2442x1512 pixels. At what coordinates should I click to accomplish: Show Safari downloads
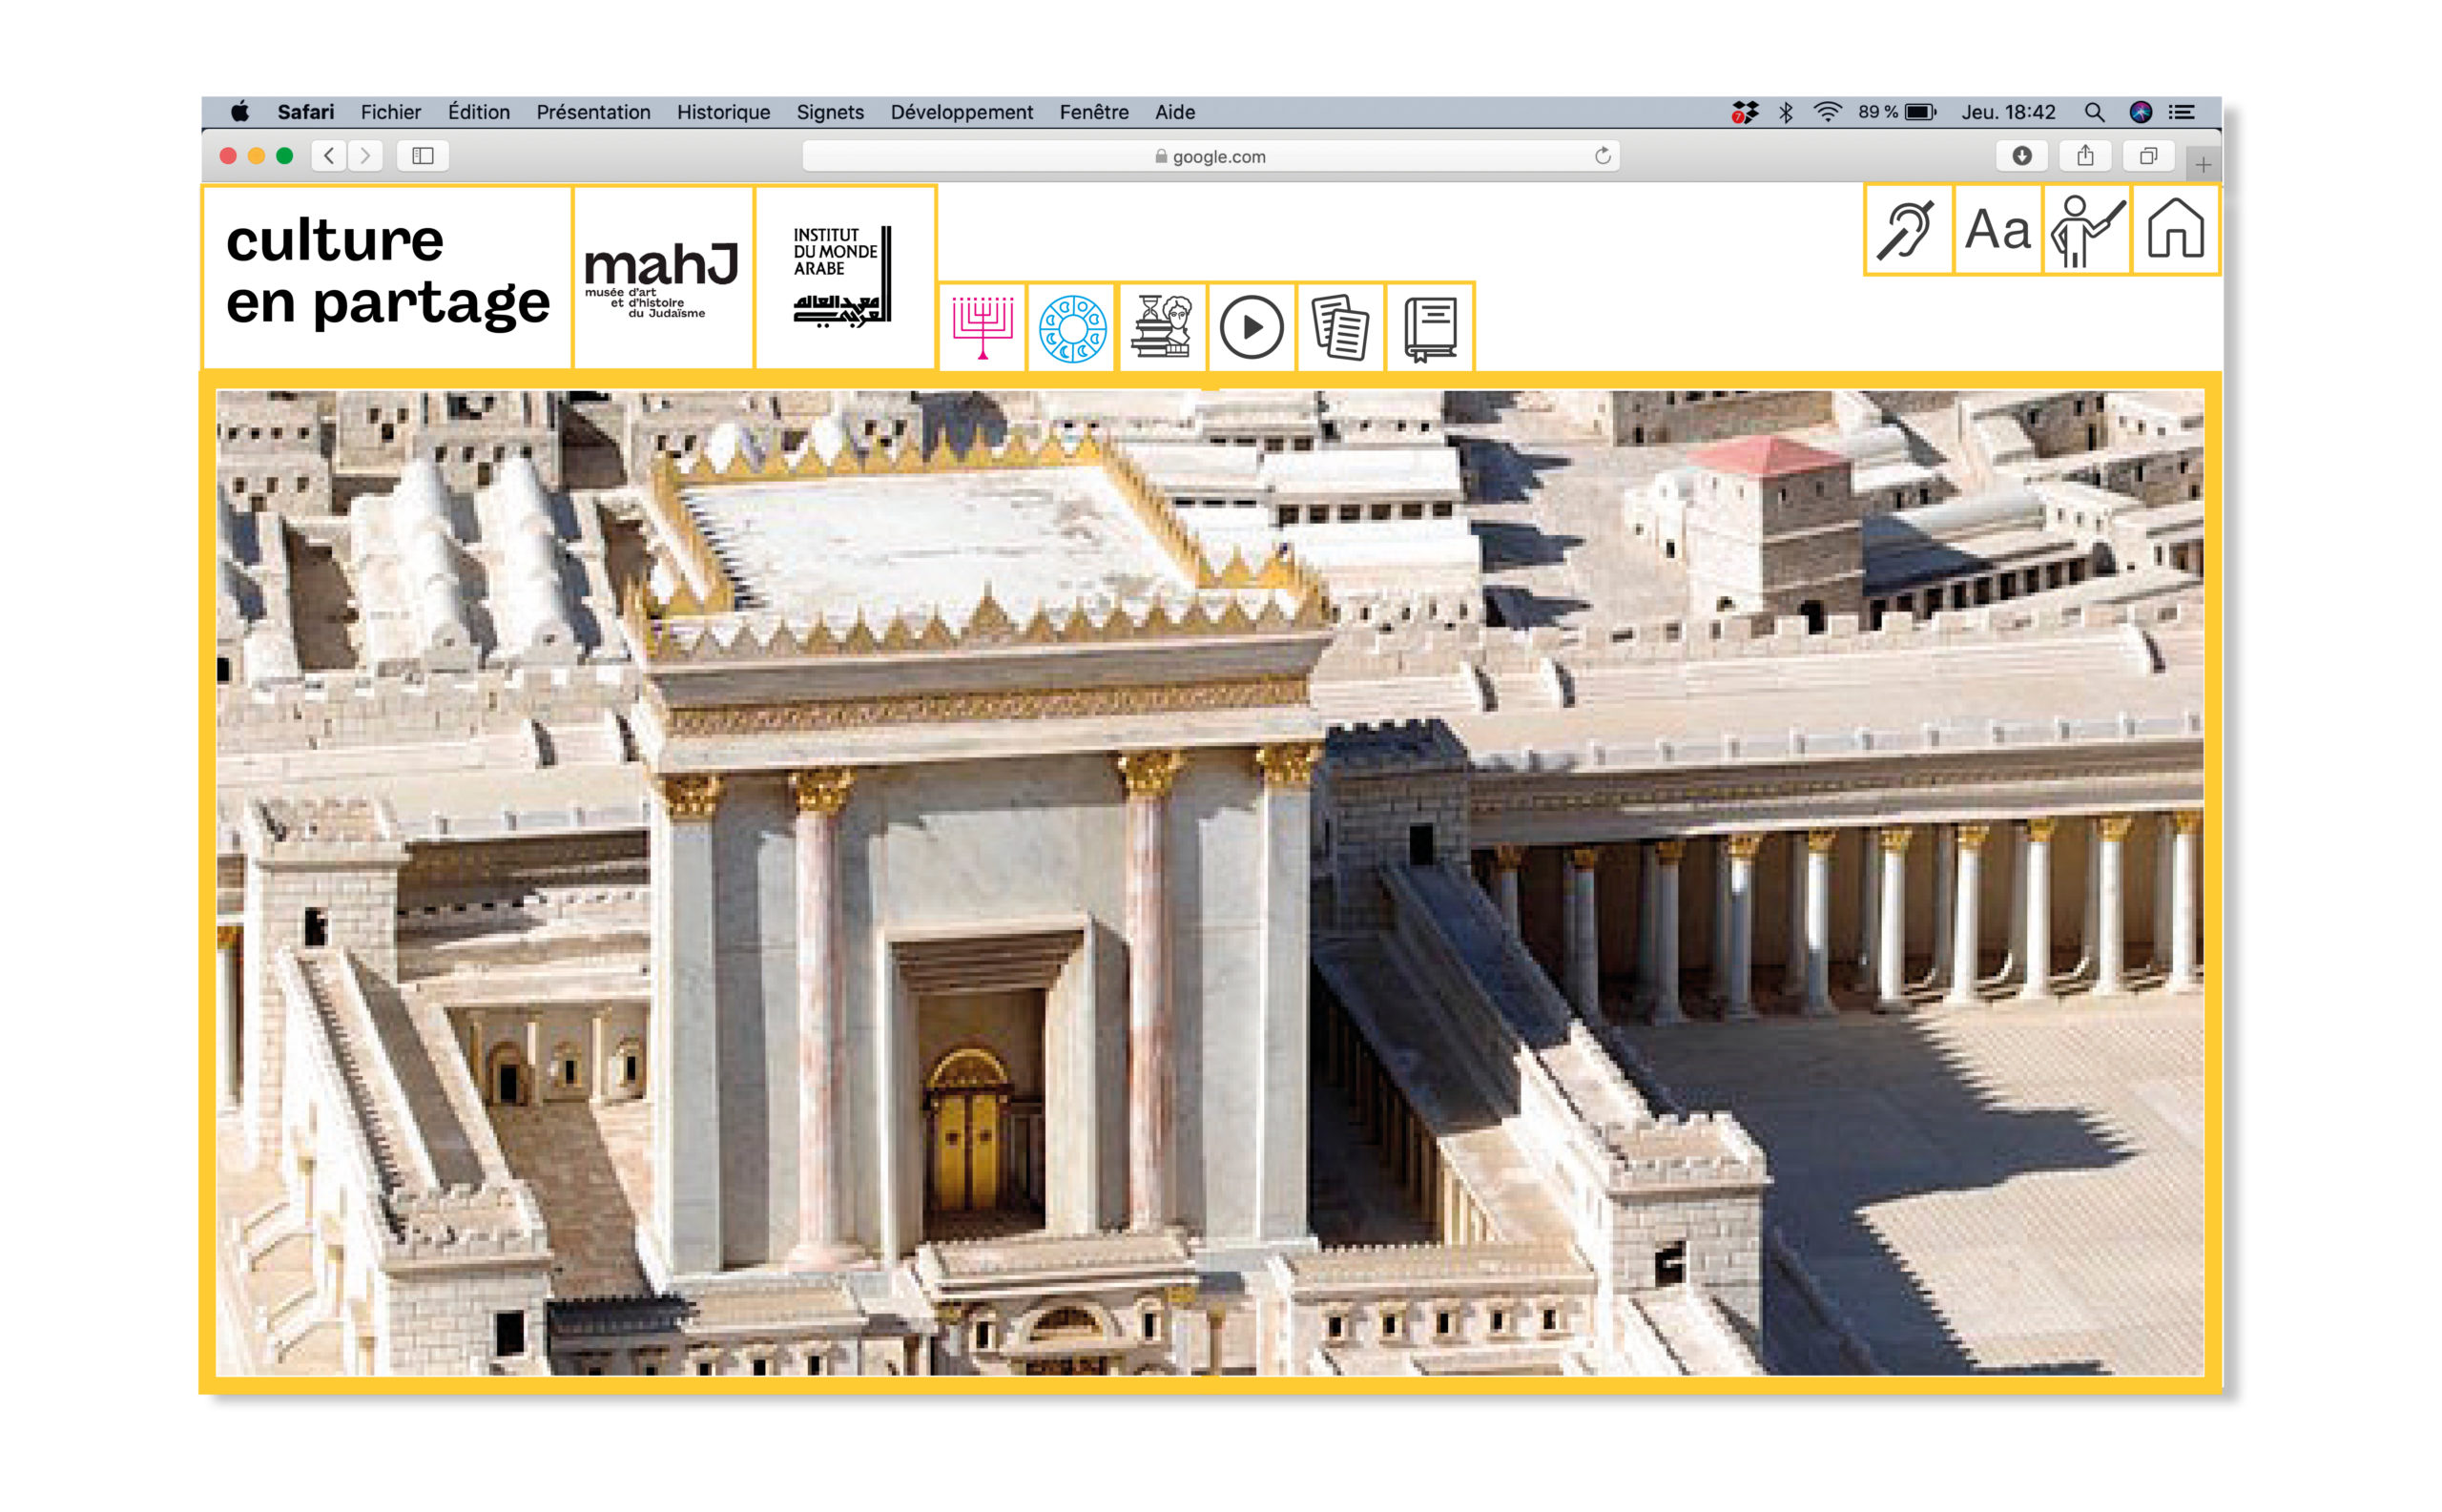(2021, 156)
